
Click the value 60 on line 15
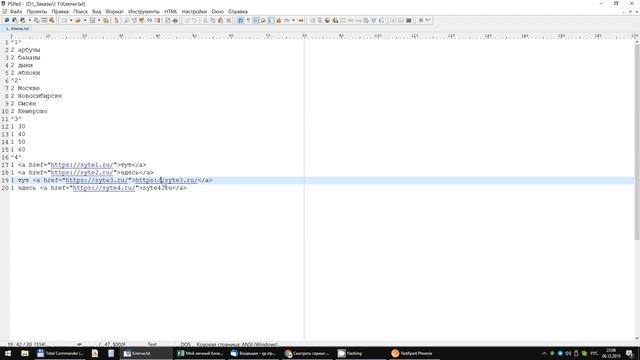point(22,150)
